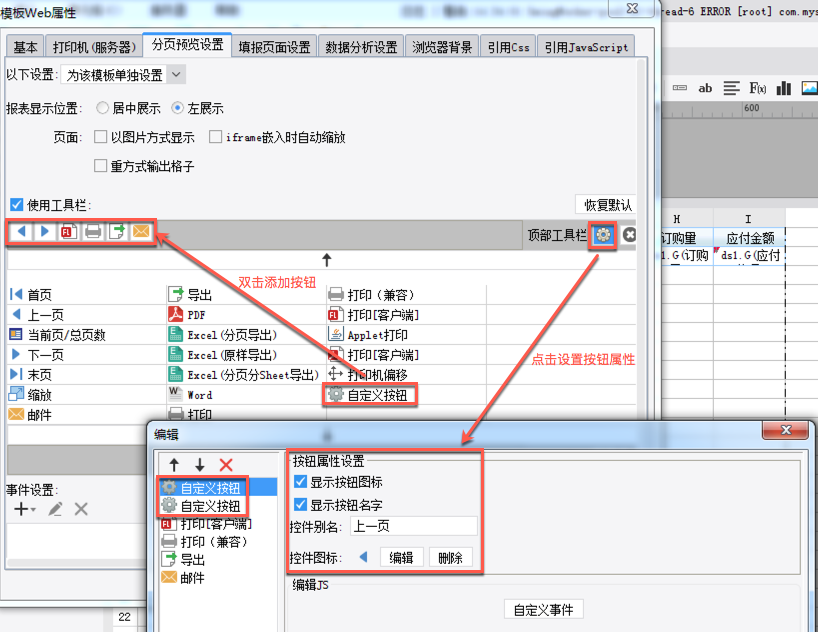
Task: Tick 重方式输出格子 checkbox
Action: pyautogui.click(x=100, y=165)
